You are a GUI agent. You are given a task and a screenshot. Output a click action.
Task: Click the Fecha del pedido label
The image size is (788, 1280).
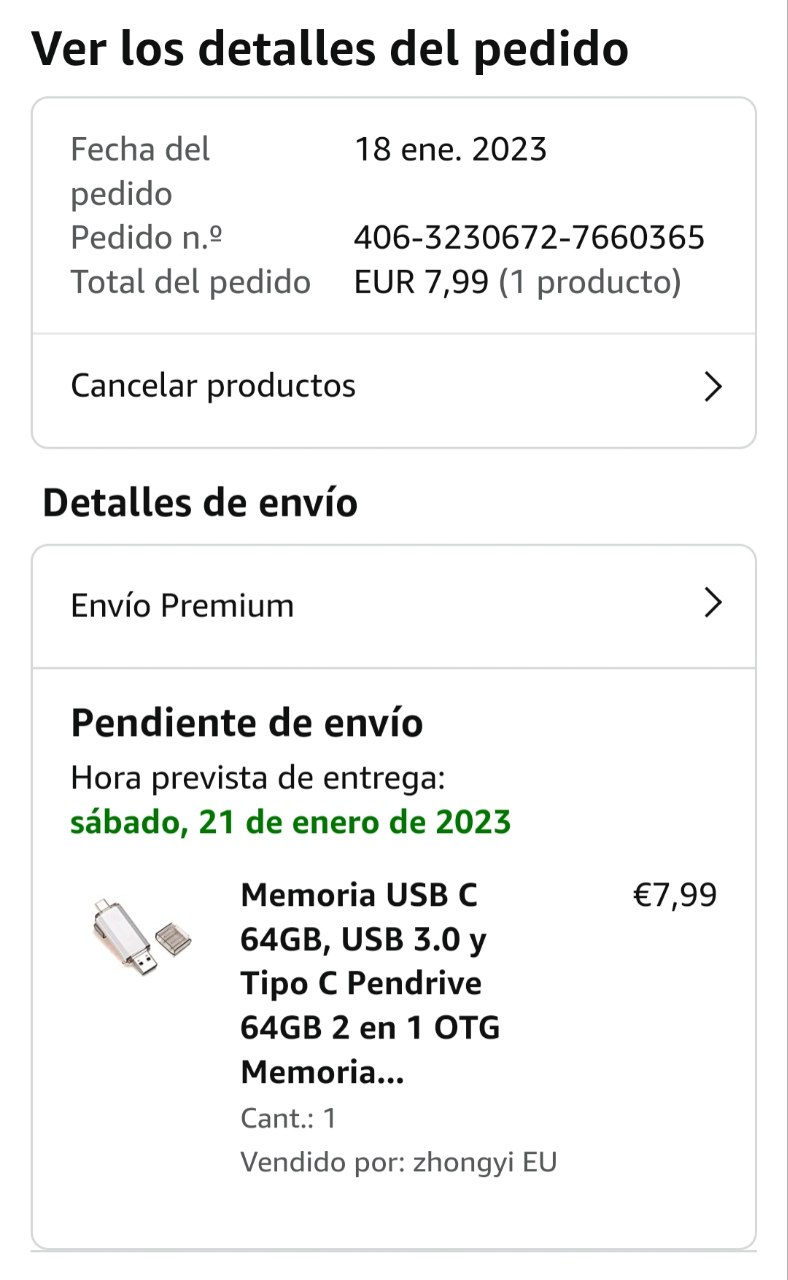pyautogui.click(x=140, y=171)
